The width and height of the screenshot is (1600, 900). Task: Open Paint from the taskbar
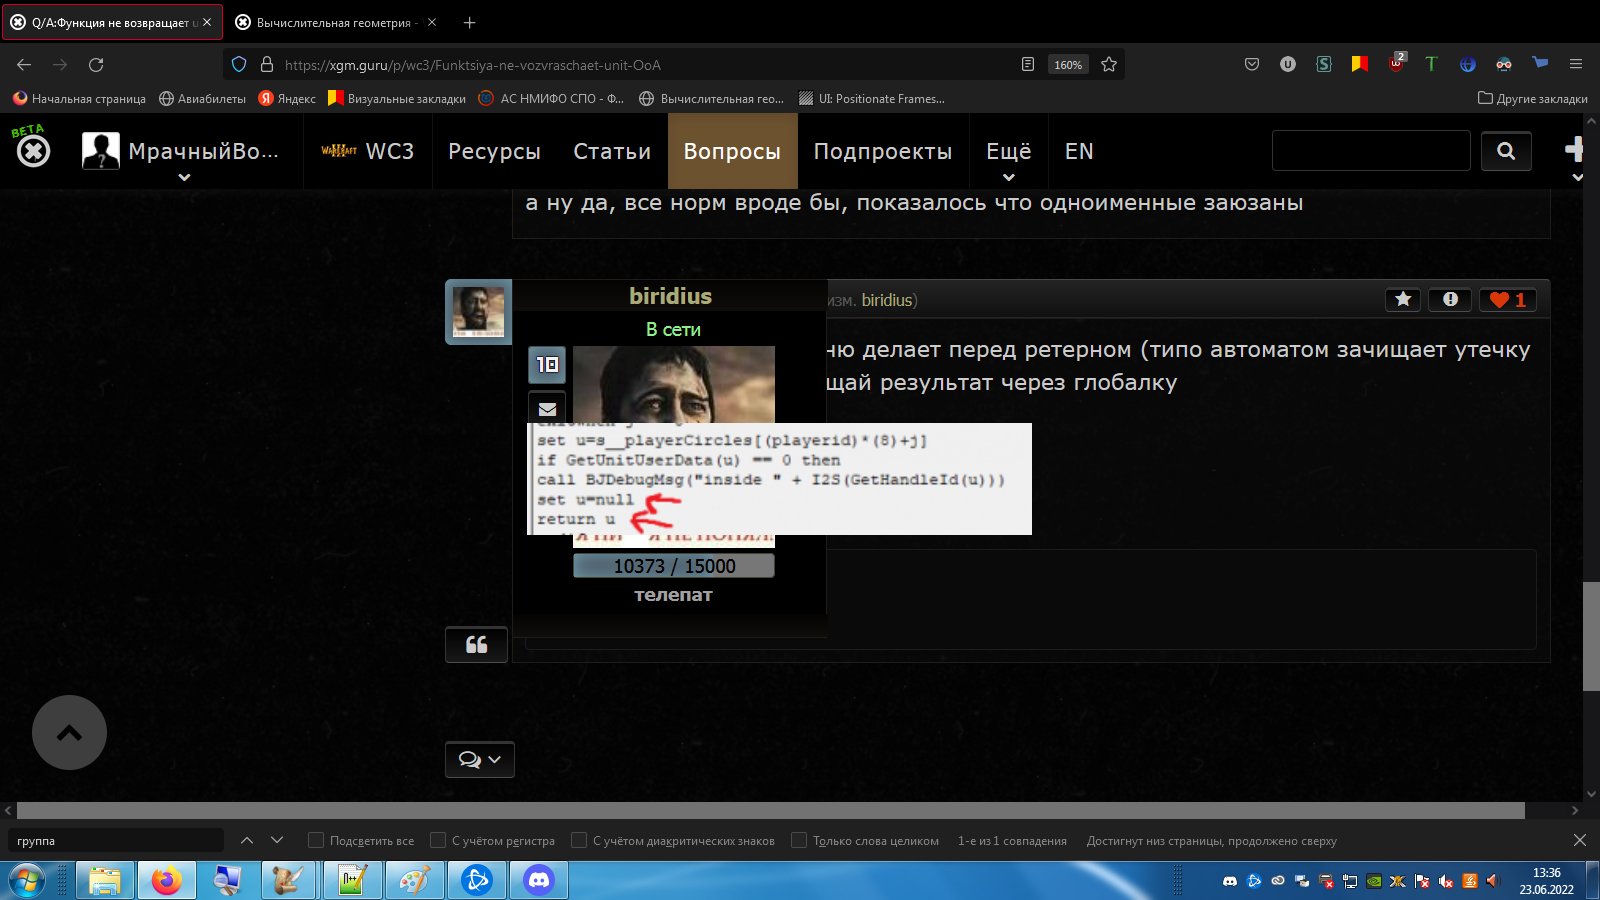click(x=414, y=881)
